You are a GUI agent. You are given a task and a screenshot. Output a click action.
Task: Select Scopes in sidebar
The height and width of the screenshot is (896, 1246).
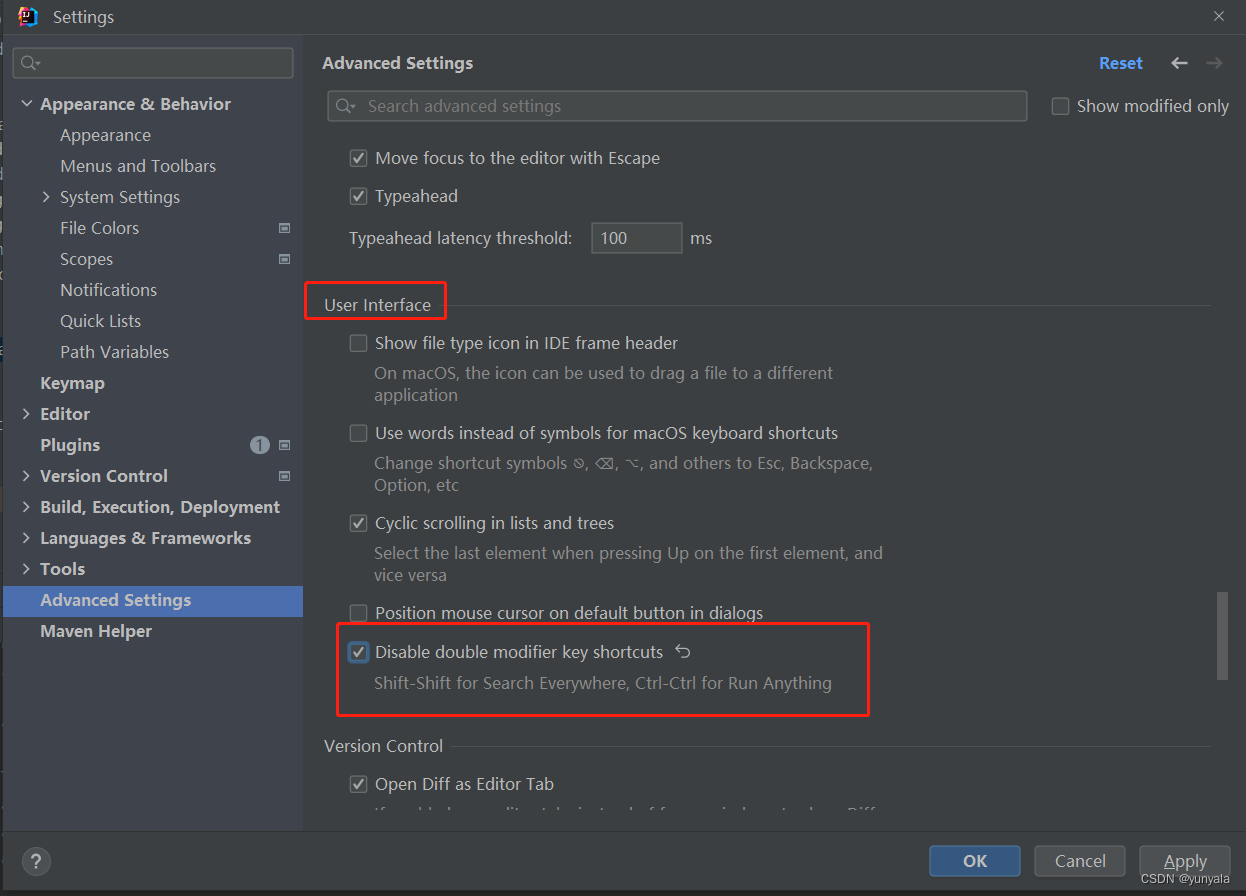point(86,259)
